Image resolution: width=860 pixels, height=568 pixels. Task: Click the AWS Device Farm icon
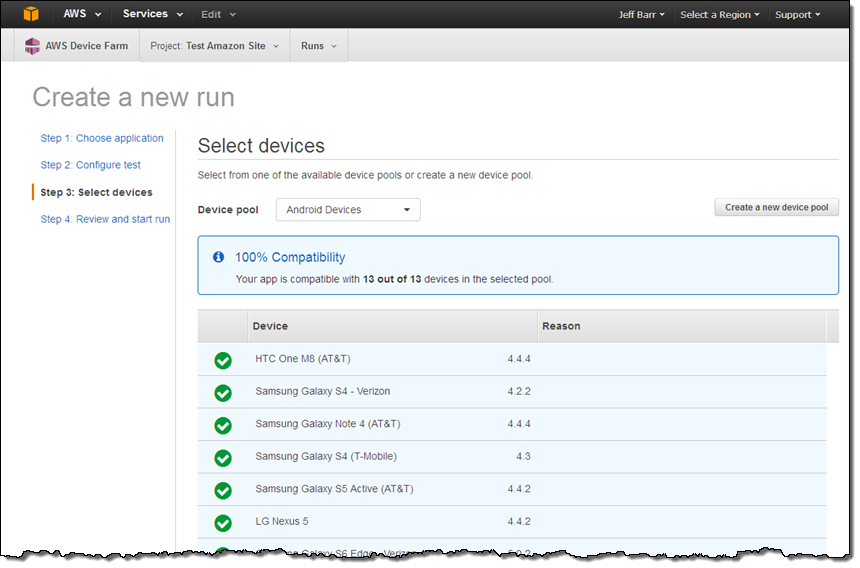(33, 46)
